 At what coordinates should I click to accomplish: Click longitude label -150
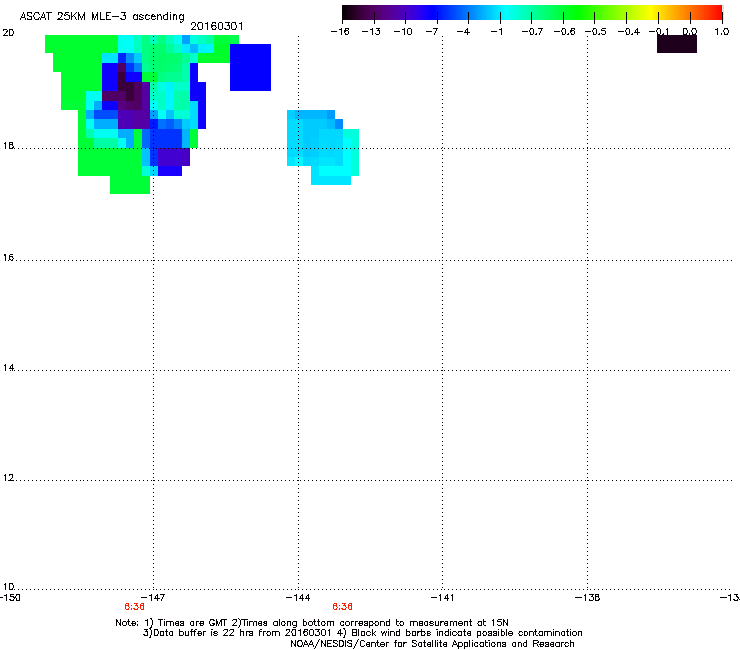(10, 598)
